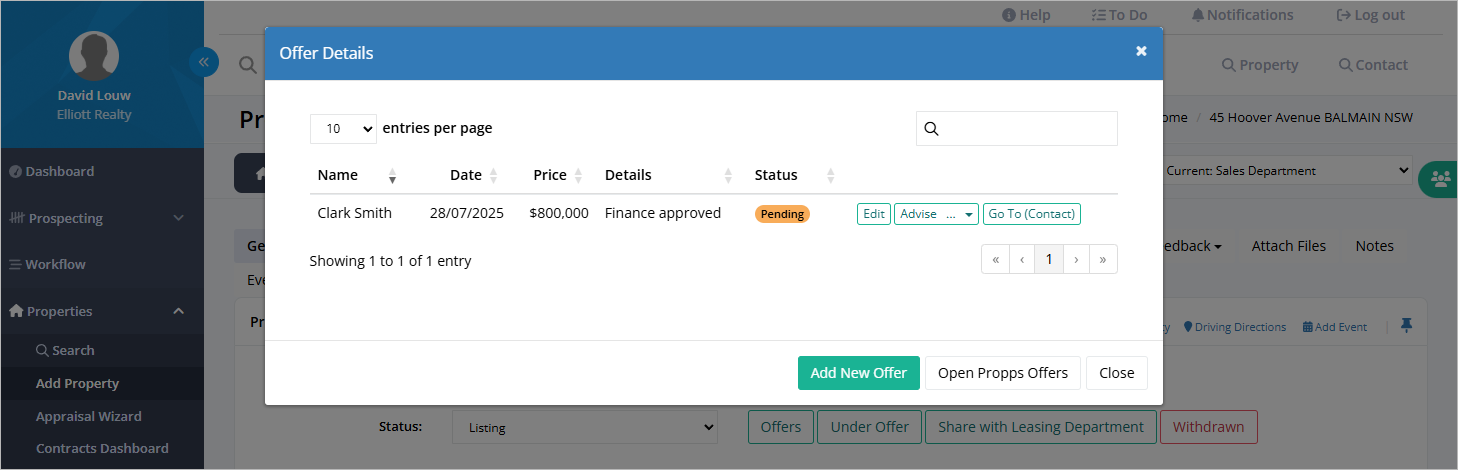The image size is (1458, 470).
Task: Click 28/07/2025 date cell
Action: pos(467,213)
